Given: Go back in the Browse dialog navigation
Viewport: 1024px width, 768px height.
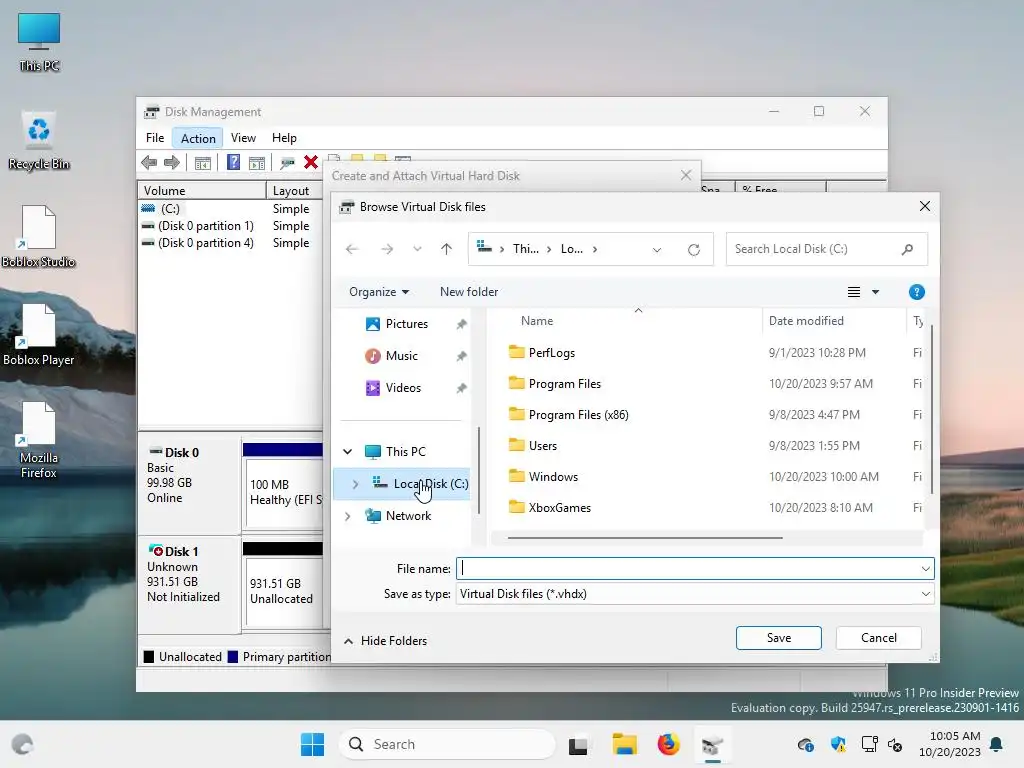Looking at the screenshot, I should pyautogui.click(x=352, y=249).
